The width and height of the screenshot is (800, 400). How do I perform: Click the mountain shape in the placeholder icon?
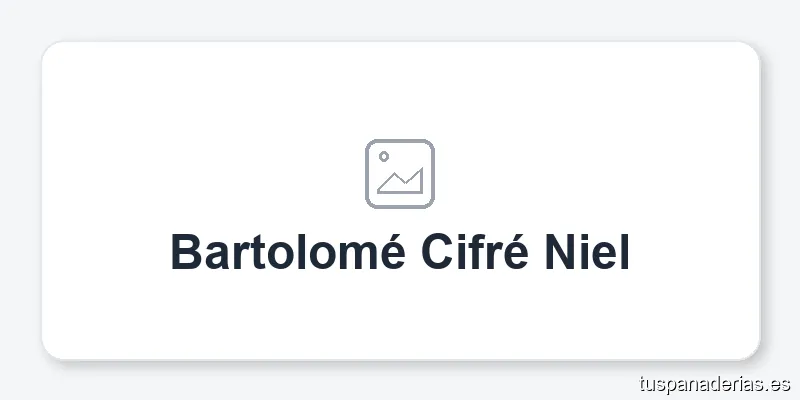point(401,181)
